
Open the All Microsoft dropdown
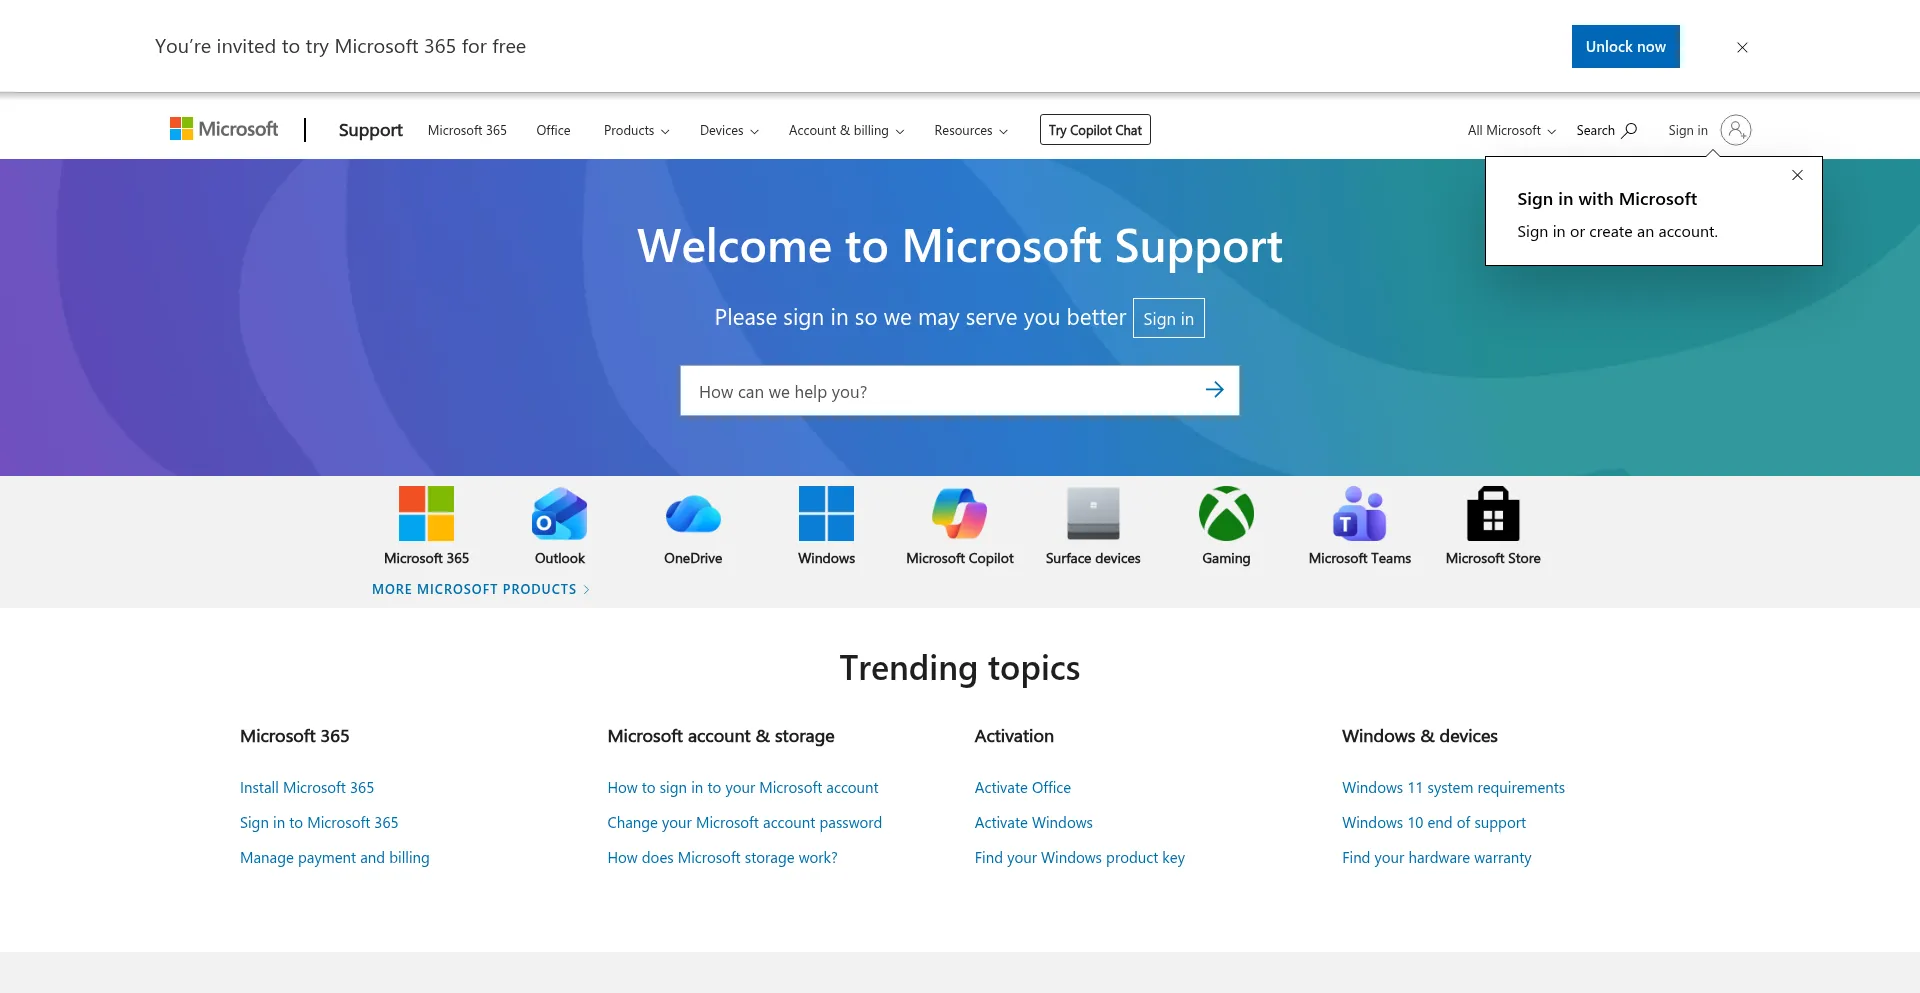(x=1511, y=131)
